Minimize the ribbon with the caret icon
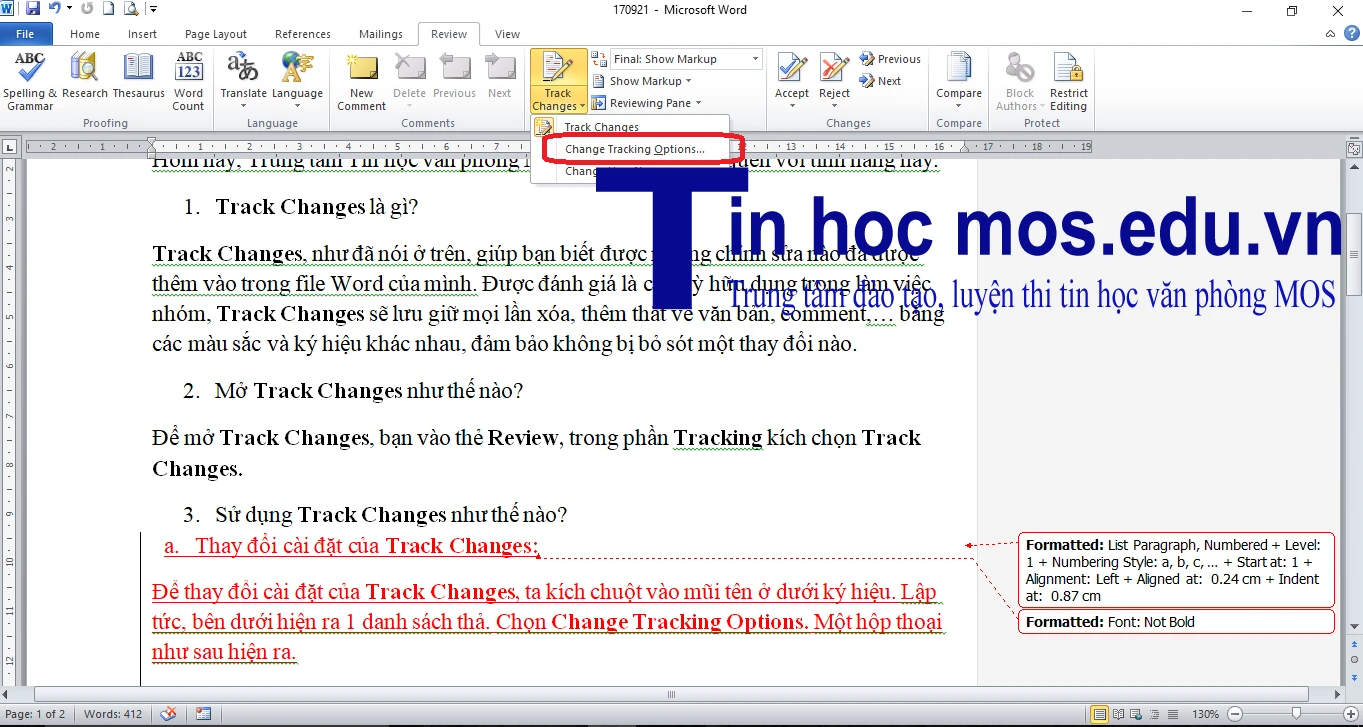Screen dimensions: 1363x727 point(1330,34)
